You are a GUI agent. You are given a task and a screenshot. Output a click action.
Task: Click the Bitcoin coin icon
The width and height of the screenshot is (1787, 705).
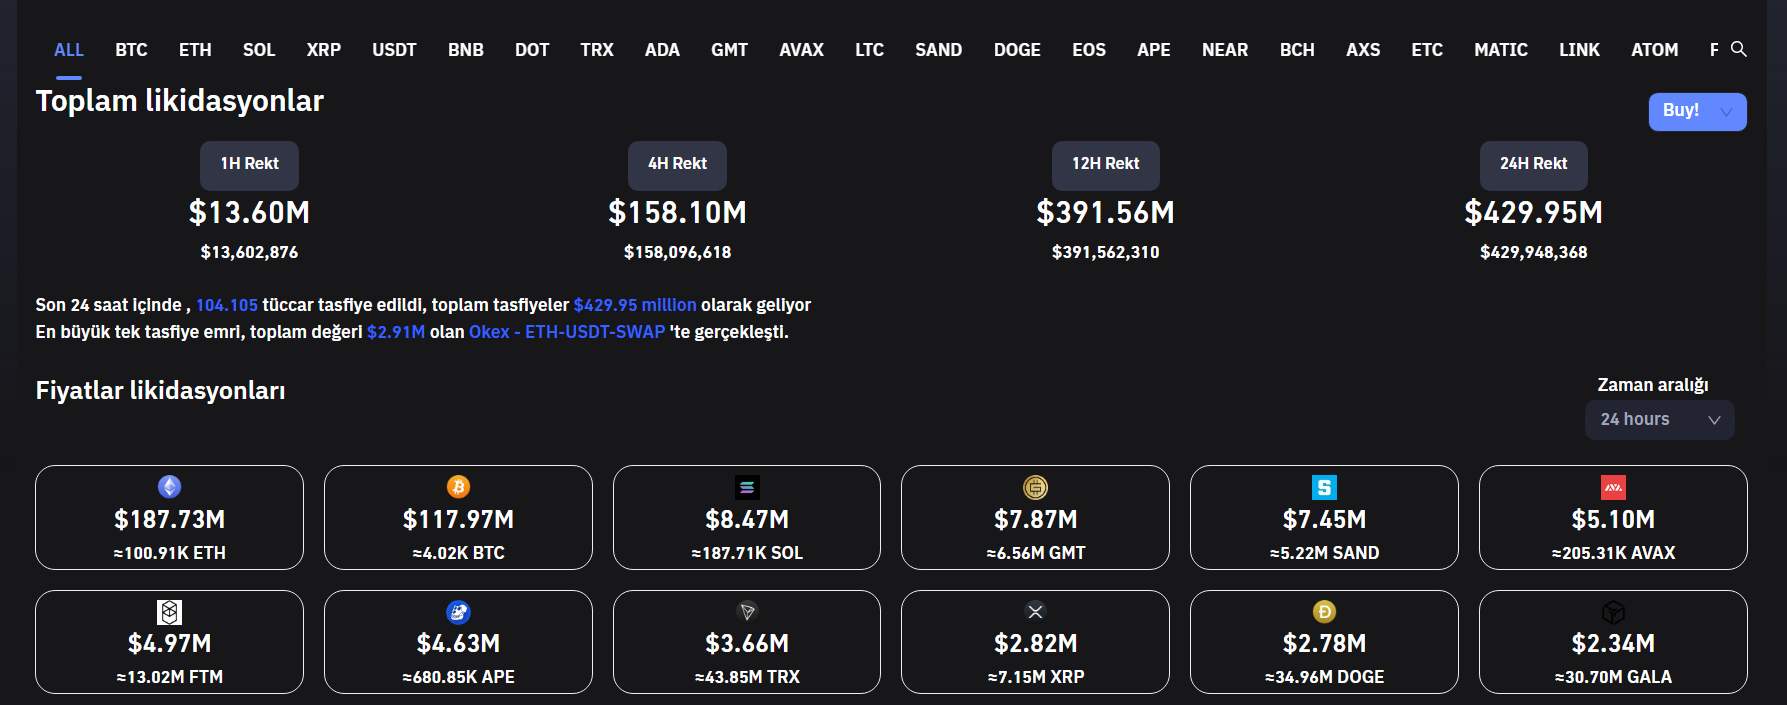click(458, 487)
